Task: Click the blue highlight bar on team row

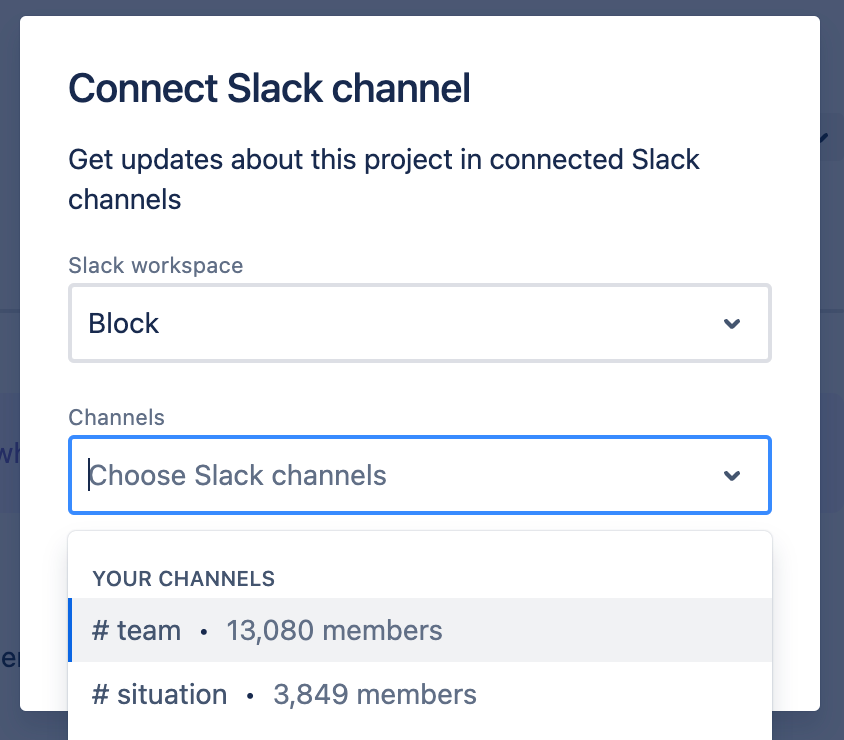Action: pyautogui.click(x=70, y=630)
